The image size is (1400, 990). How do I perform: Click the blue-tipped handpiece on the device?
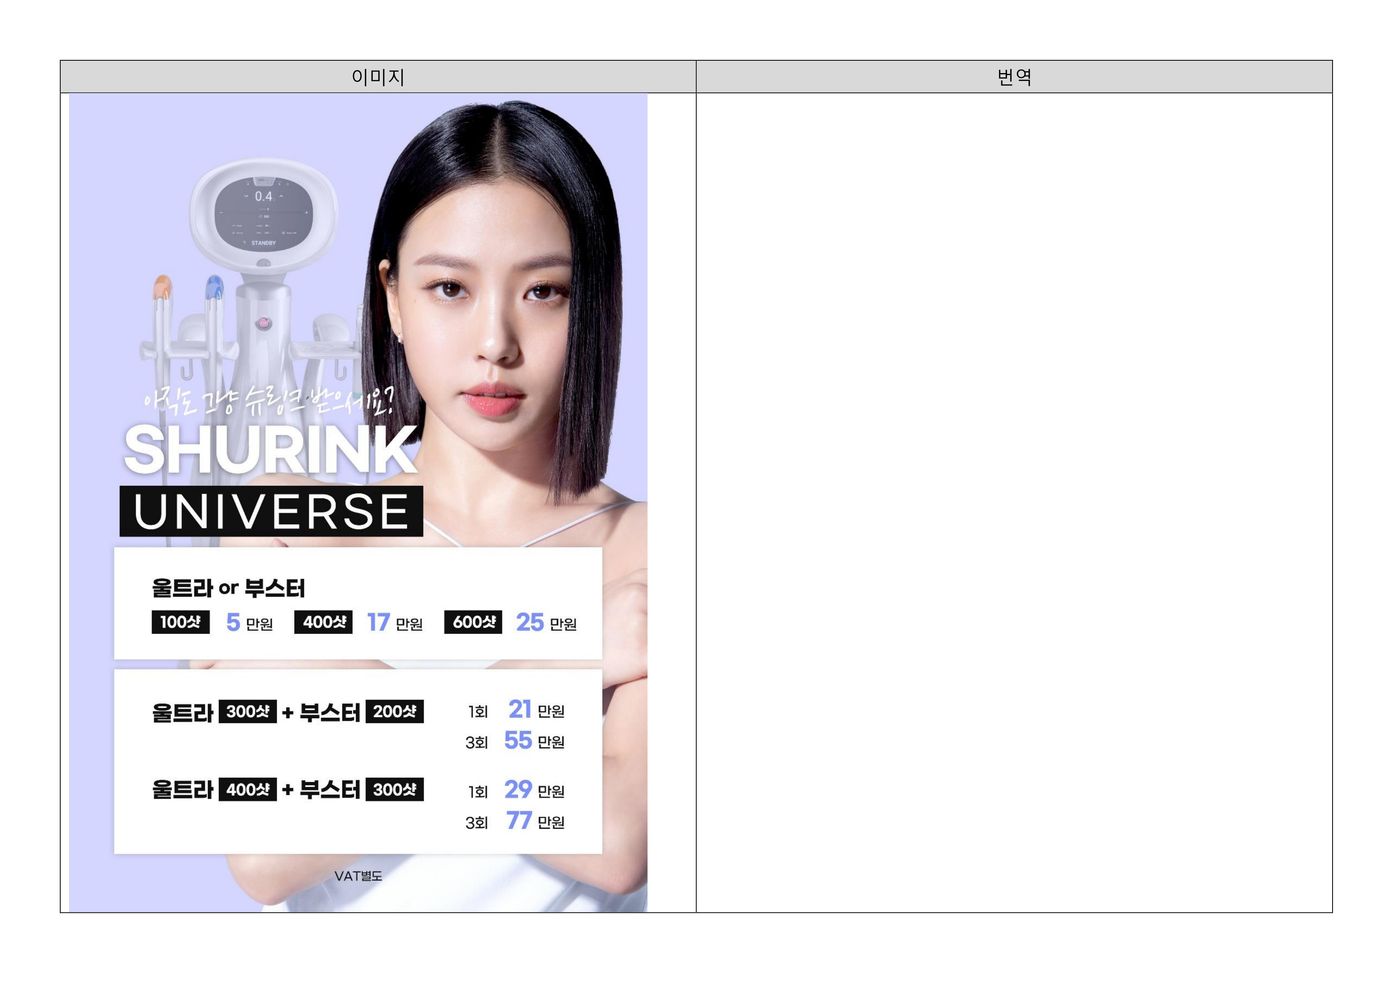(213, 289)
